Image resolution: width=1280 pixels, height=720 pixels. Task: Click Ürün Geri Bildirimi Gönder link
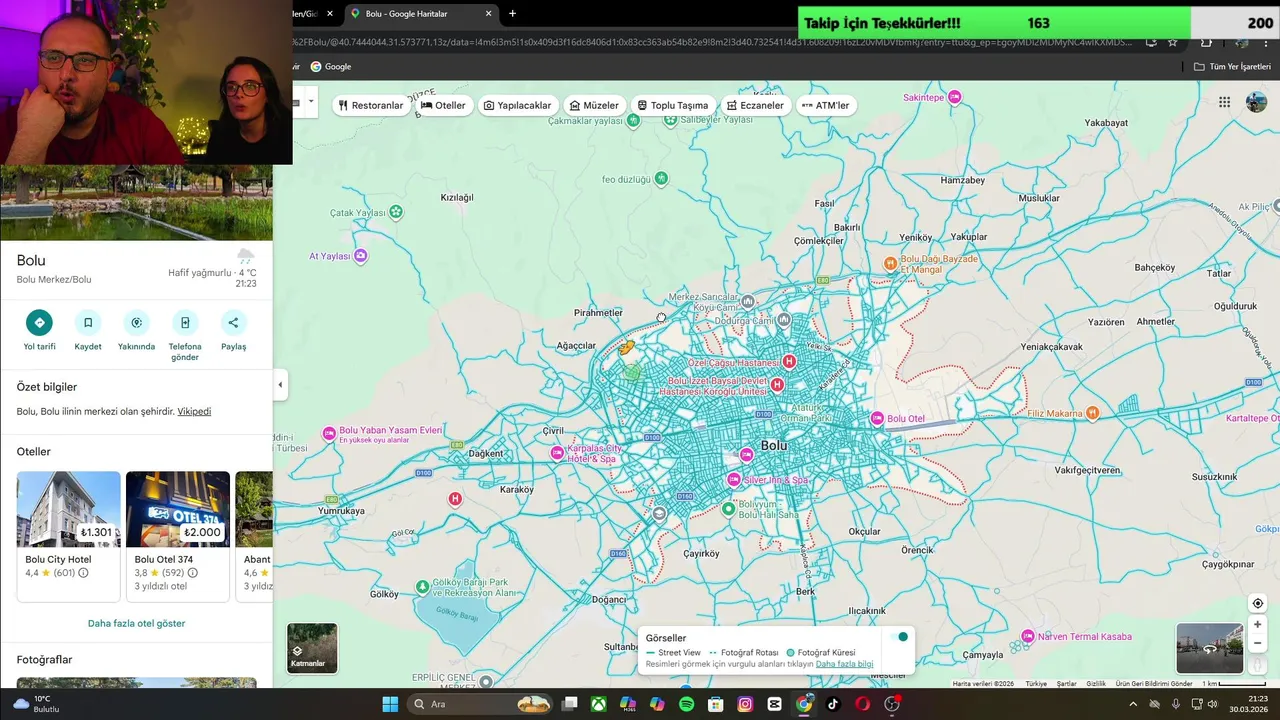tap(1154, 684)
